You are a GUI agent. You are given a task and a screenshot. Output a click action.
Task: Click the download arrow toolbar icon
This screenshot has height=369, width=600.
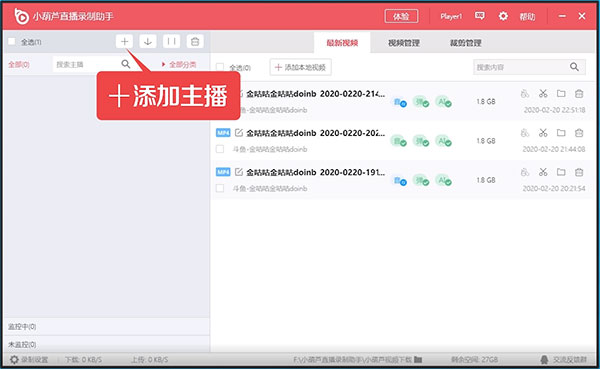[148, 41]
